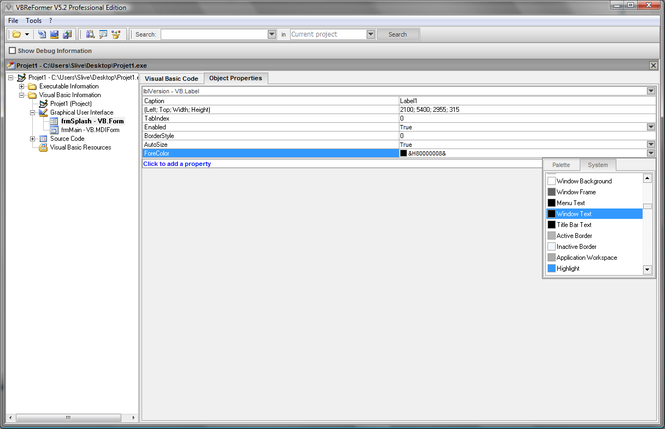Open the dropdown arrow beside the open-folder icon

27,34
